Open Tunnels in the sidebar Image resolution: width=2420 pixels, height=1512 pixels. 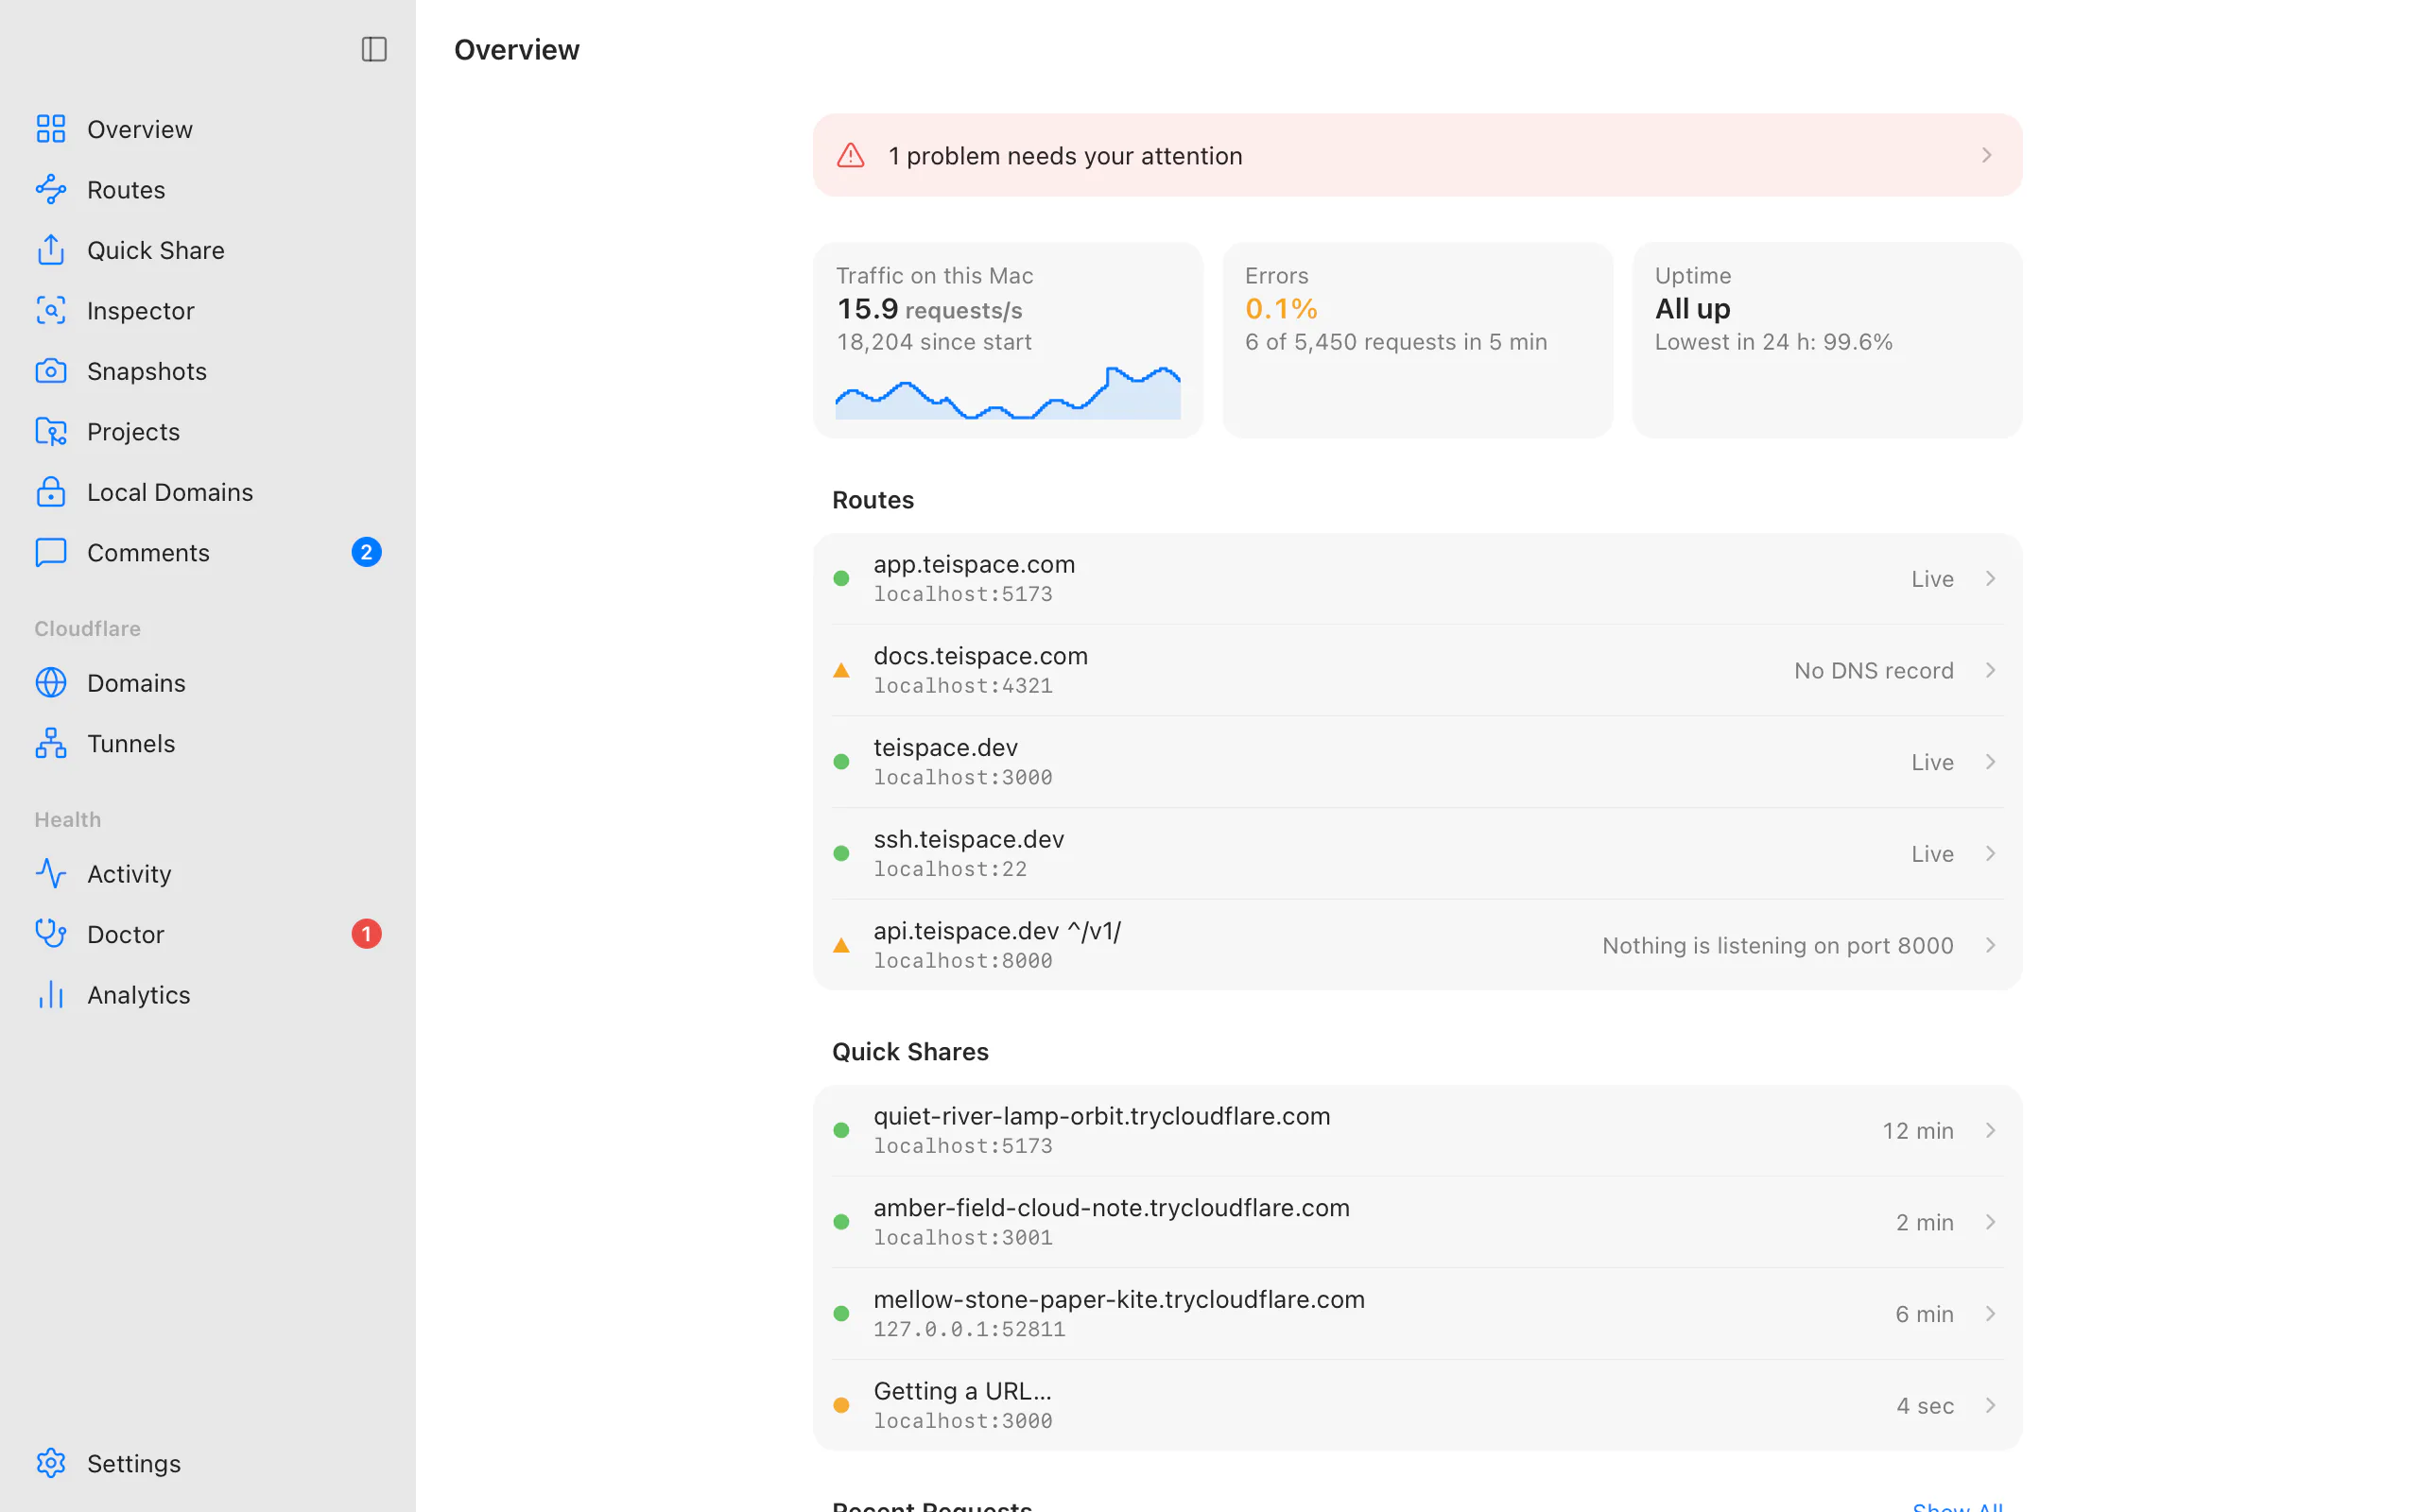tap(208, 743)
